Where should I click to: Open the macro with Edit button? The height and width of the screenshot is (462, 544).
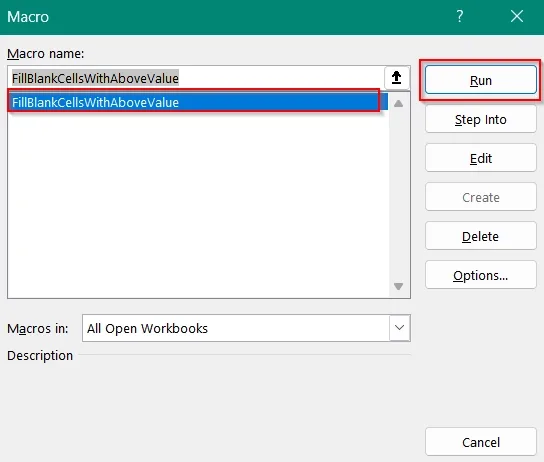click(x=481, y=159)
